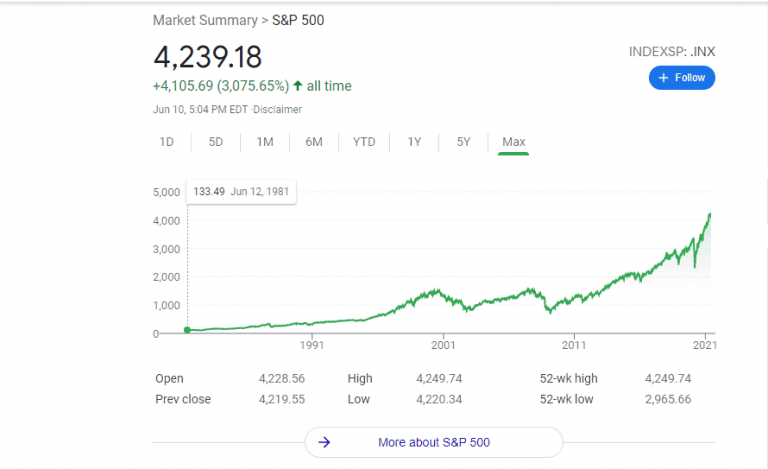
Task: Open More about S&P 500 link
Action: [x=434, y=443]
